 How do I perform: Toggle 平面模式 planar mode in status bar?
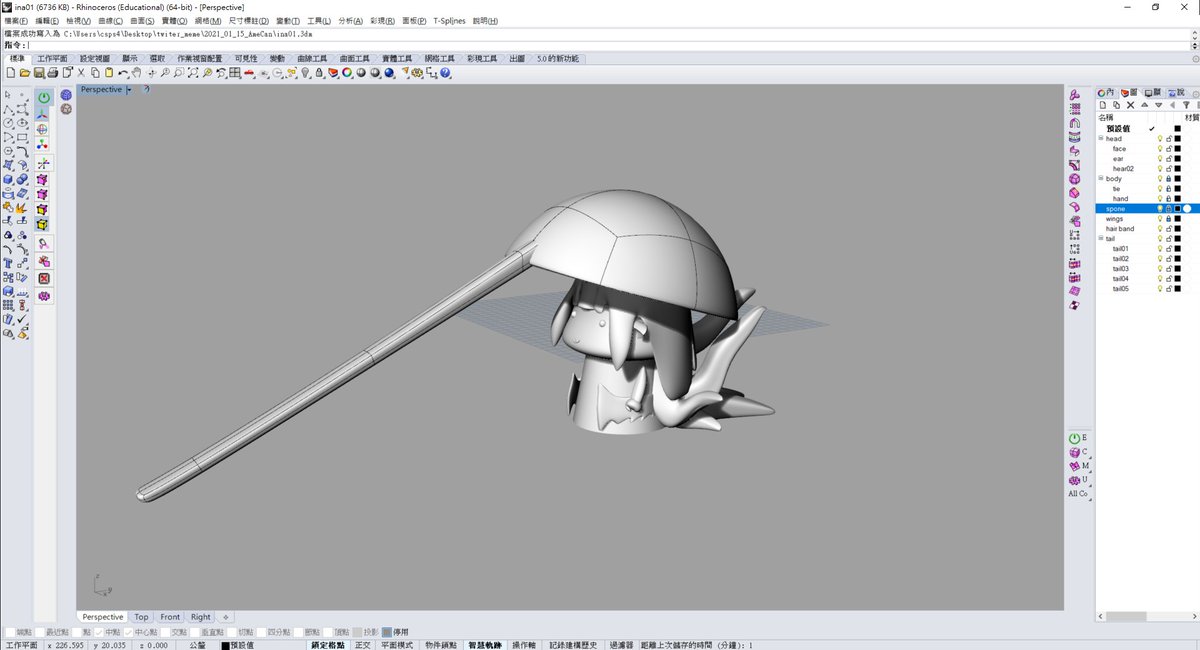(x=396, y=645)
